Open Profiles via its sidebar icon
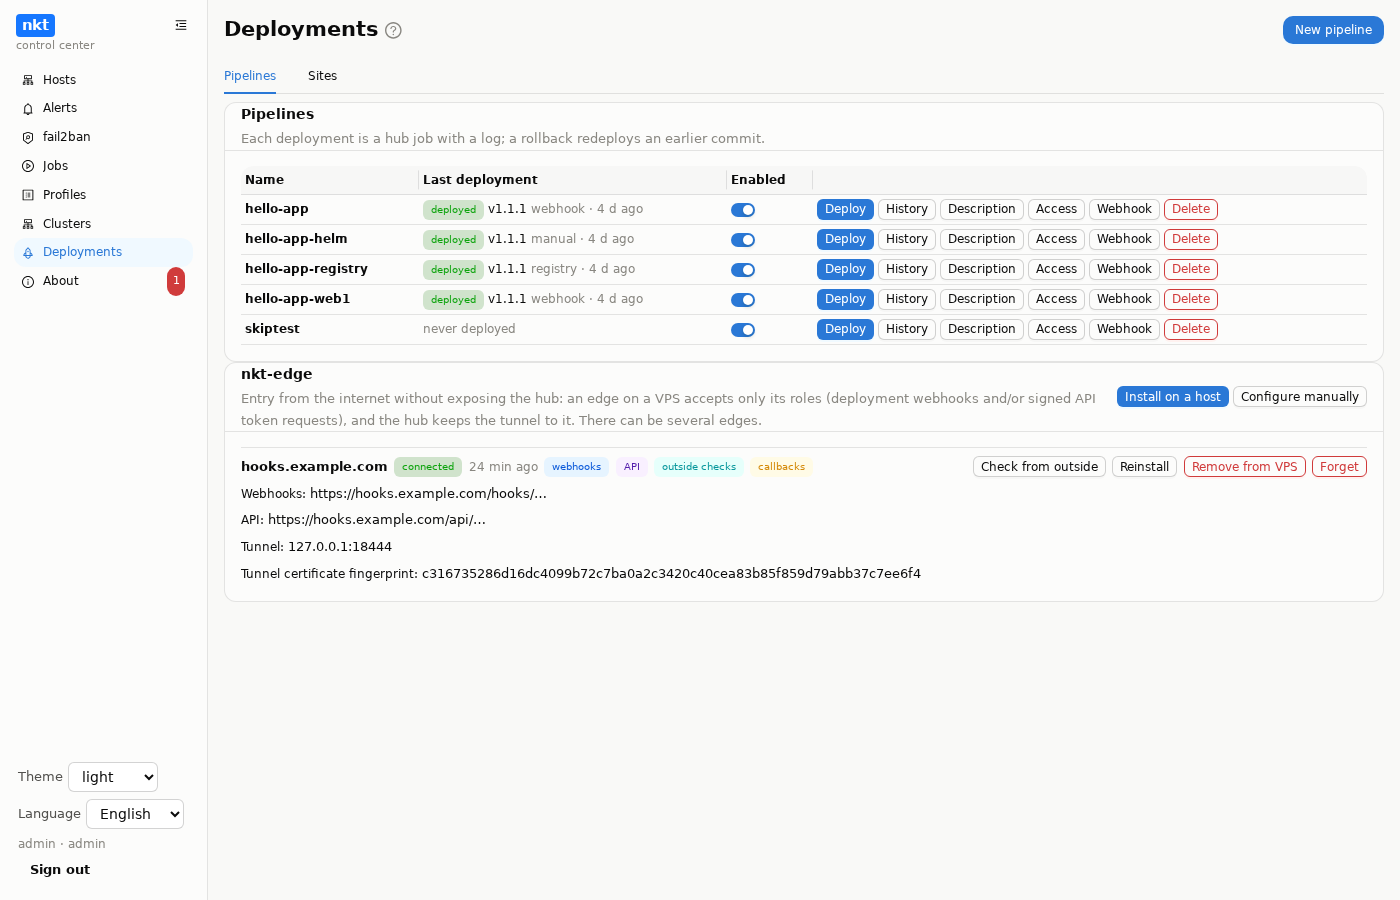This screenshot has width=1400, height=900. 28,195
